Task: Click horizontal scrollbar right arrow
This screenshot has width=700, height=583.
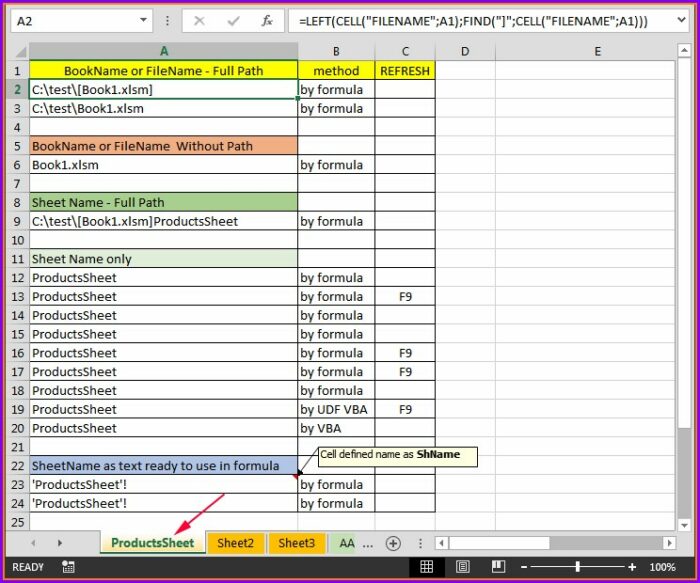Action: [669, 543]
